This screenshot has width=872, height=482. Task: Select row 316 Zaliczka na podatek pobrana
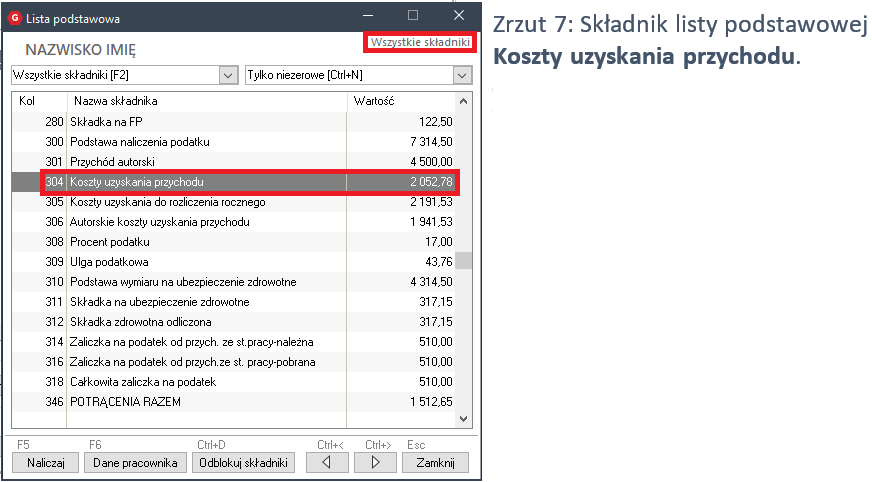pos(234,362)
